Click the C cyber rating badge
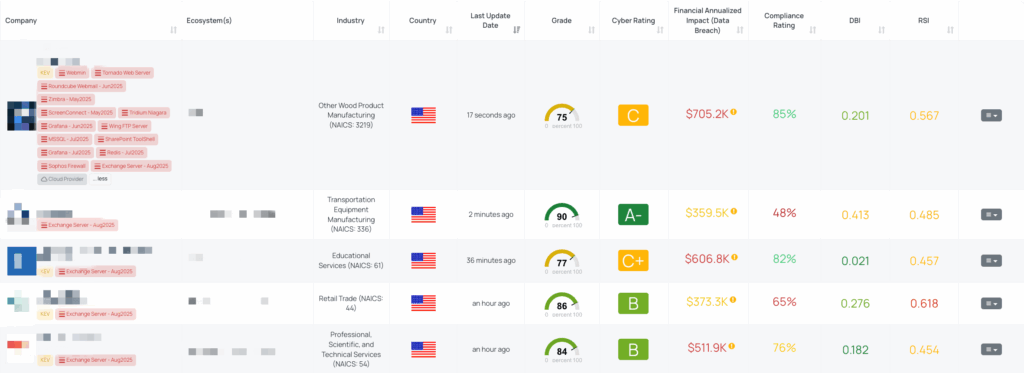This screenshot has height=373, width=1024. 633,116
